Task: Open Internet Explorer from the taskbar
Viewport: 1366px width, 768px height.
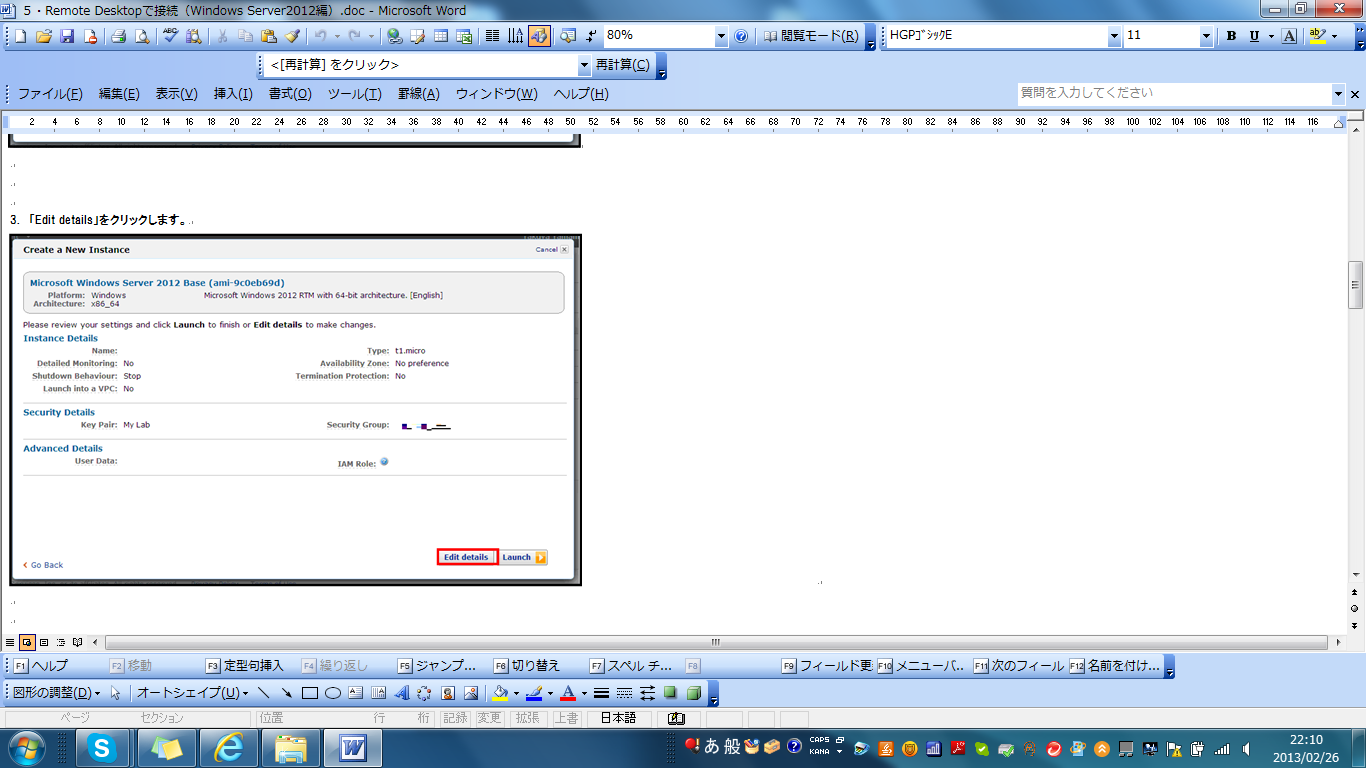Action: pyautogui.click(x=228, y=747)
